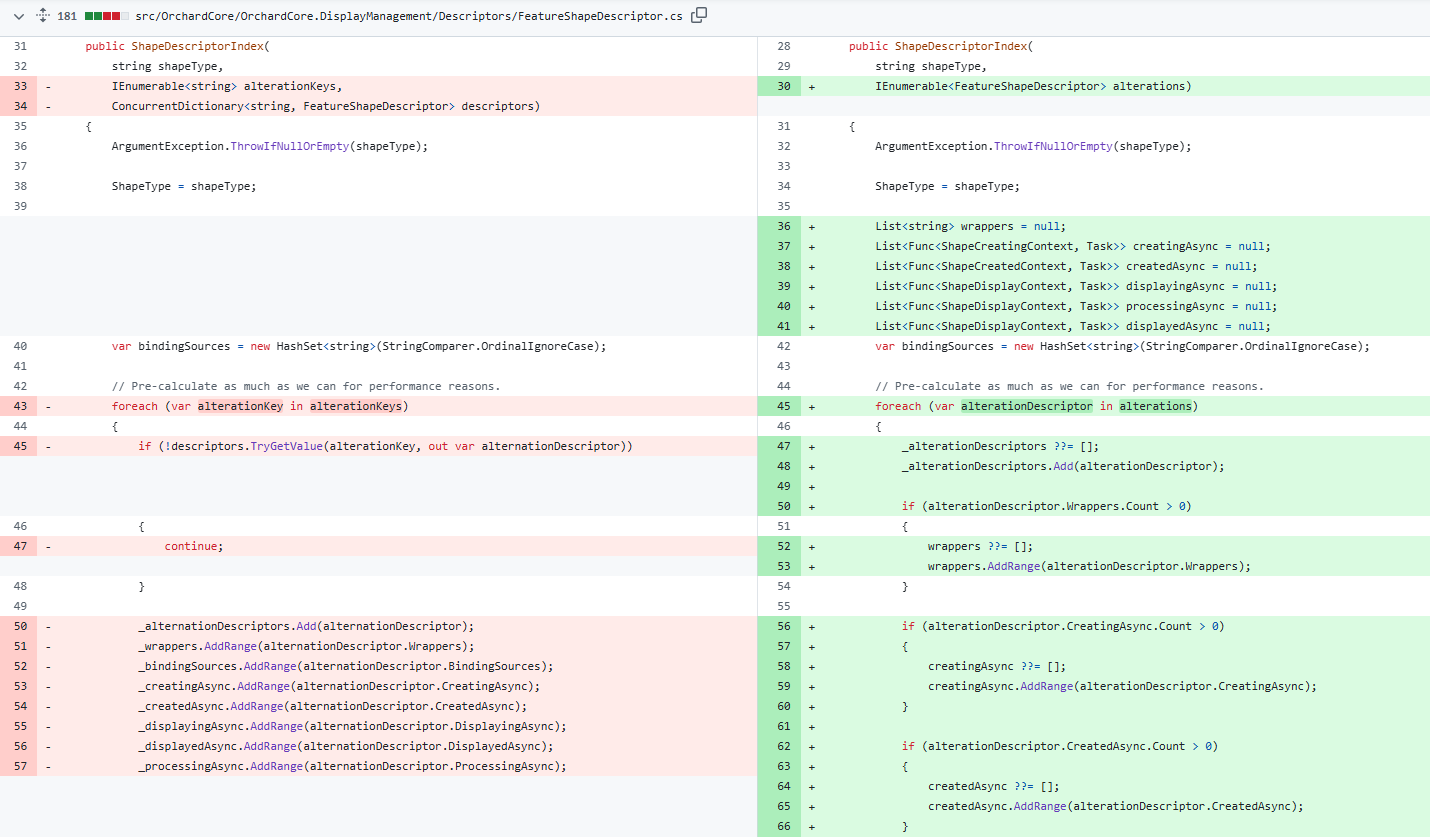Click 'creatingAsync ??= [];' line
The height and width of the screenshot is (837, 1430).
999,666
